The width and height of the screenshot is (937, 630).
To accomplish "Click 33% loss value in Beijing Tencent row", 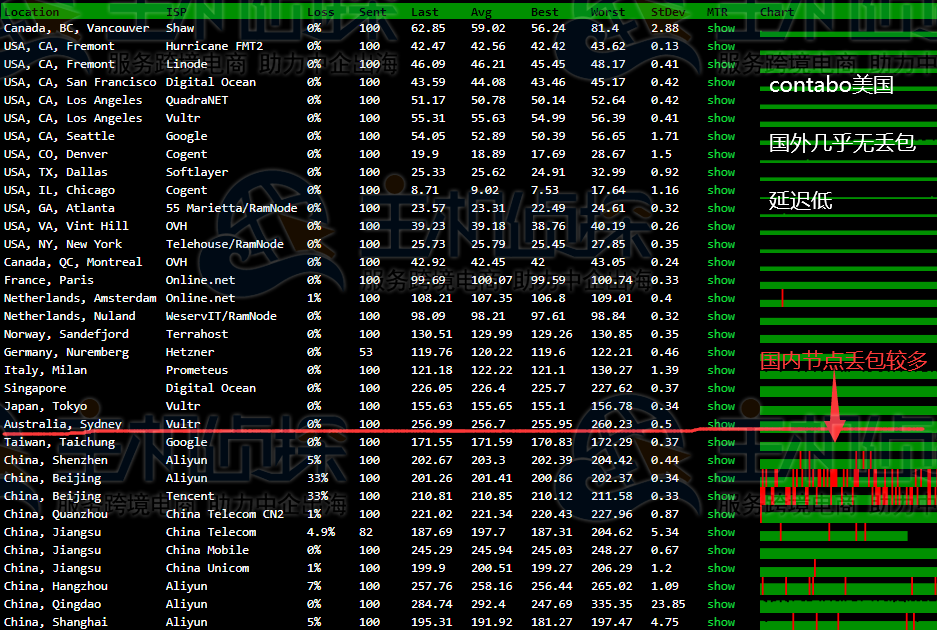I will (317, 496).
